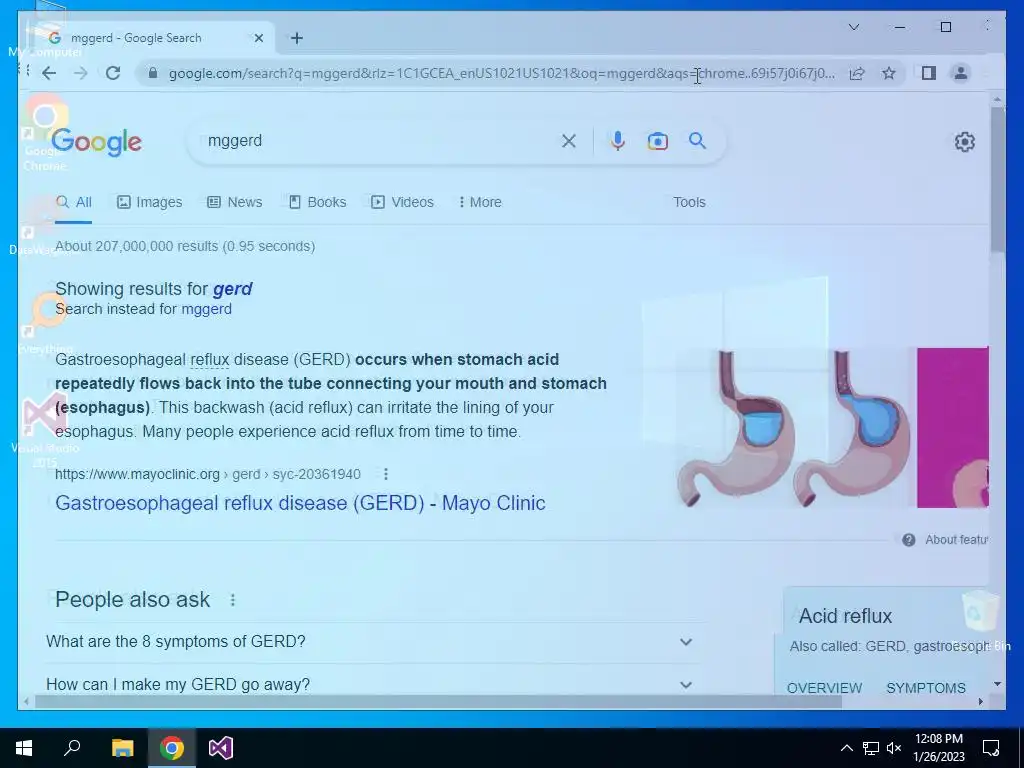
Task: Open File Explorer from the taskbar
Action: tap(122, 748)
